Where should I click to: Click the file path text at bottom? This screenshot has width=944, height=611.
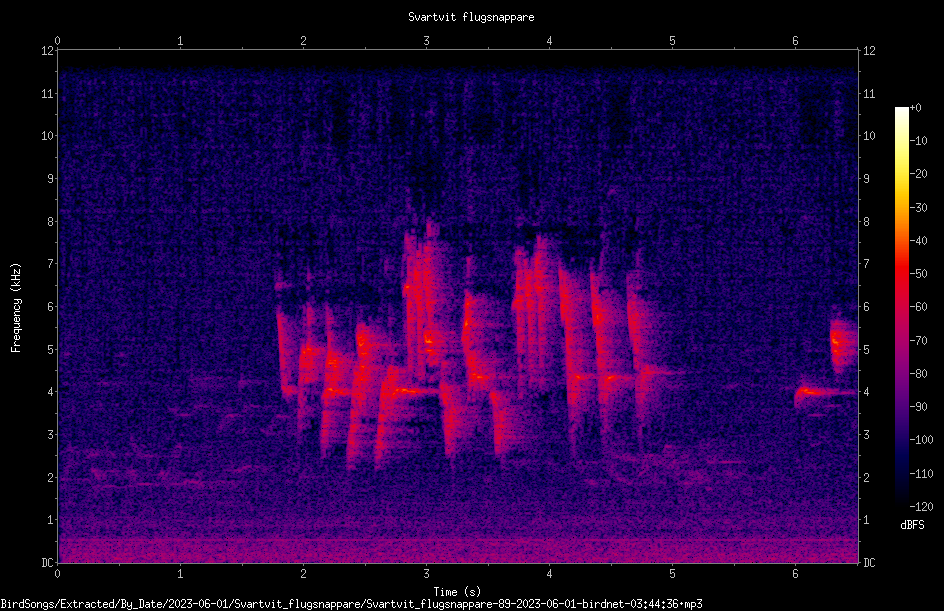click(x=351, y=604)
